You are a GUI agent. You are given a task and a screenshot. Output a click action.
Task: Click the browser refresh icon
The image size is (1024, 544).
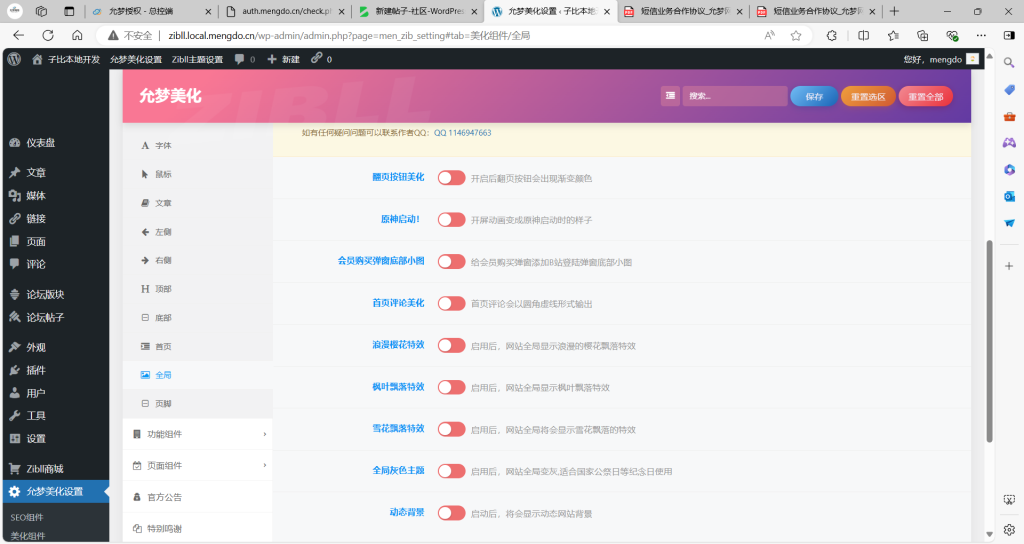[48, 35]
